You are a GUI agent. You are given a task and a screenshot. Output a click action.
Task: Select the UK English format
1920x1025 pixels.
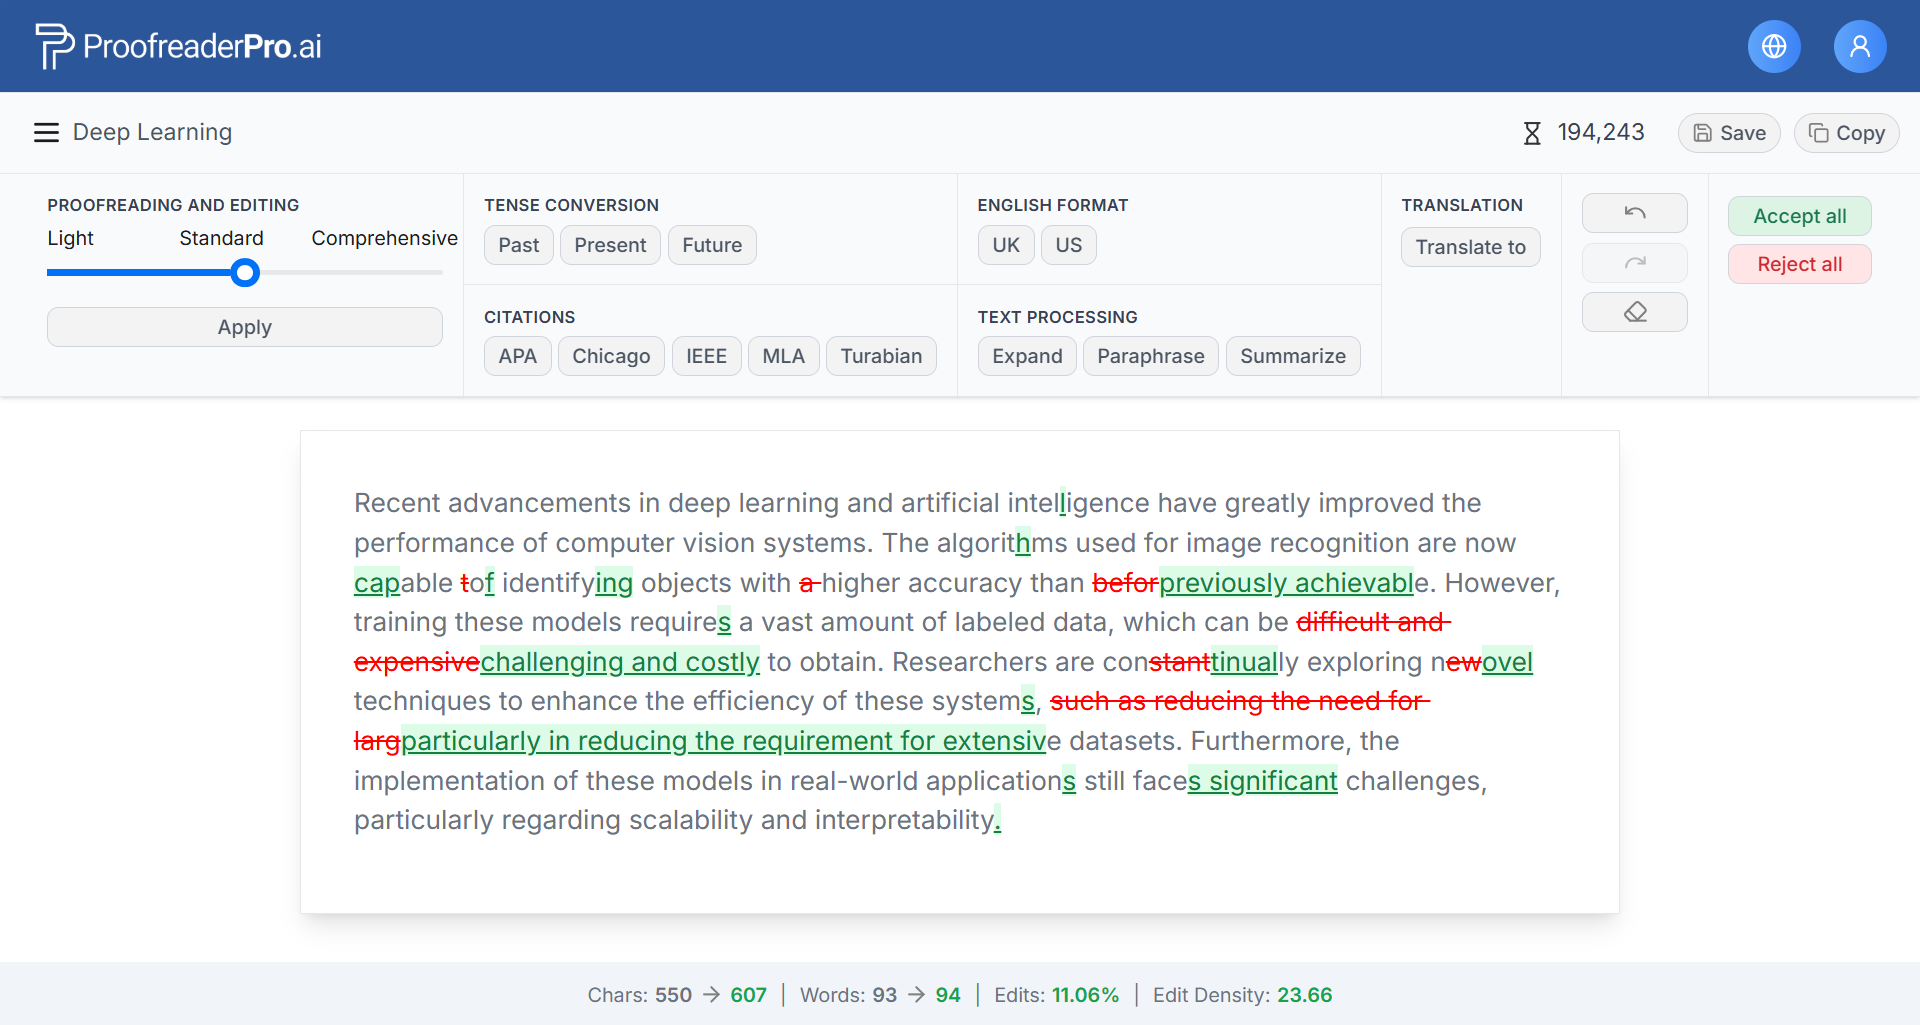pos(1005,245)
